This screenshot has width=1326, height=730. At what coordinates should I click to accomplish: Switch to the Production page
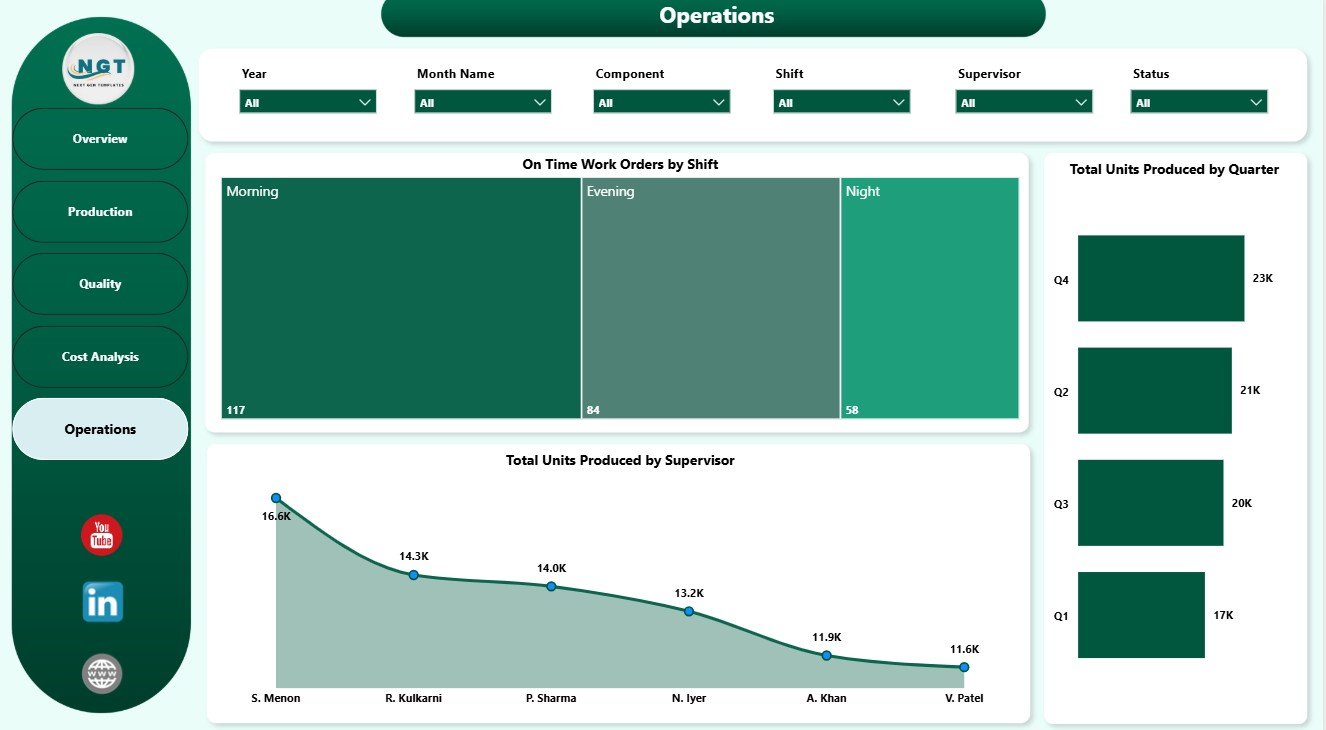tap(100, 212)
